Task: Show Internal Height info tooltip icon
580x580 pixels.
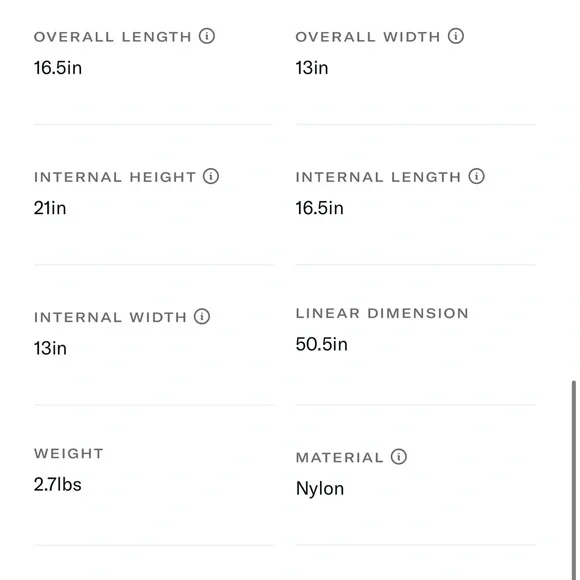Action: click(211, 176)
